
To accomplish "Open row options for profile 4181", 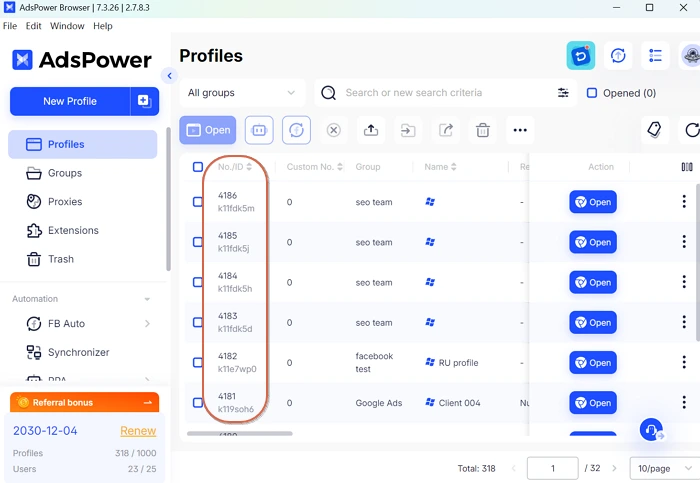I will tap(684, 403).
